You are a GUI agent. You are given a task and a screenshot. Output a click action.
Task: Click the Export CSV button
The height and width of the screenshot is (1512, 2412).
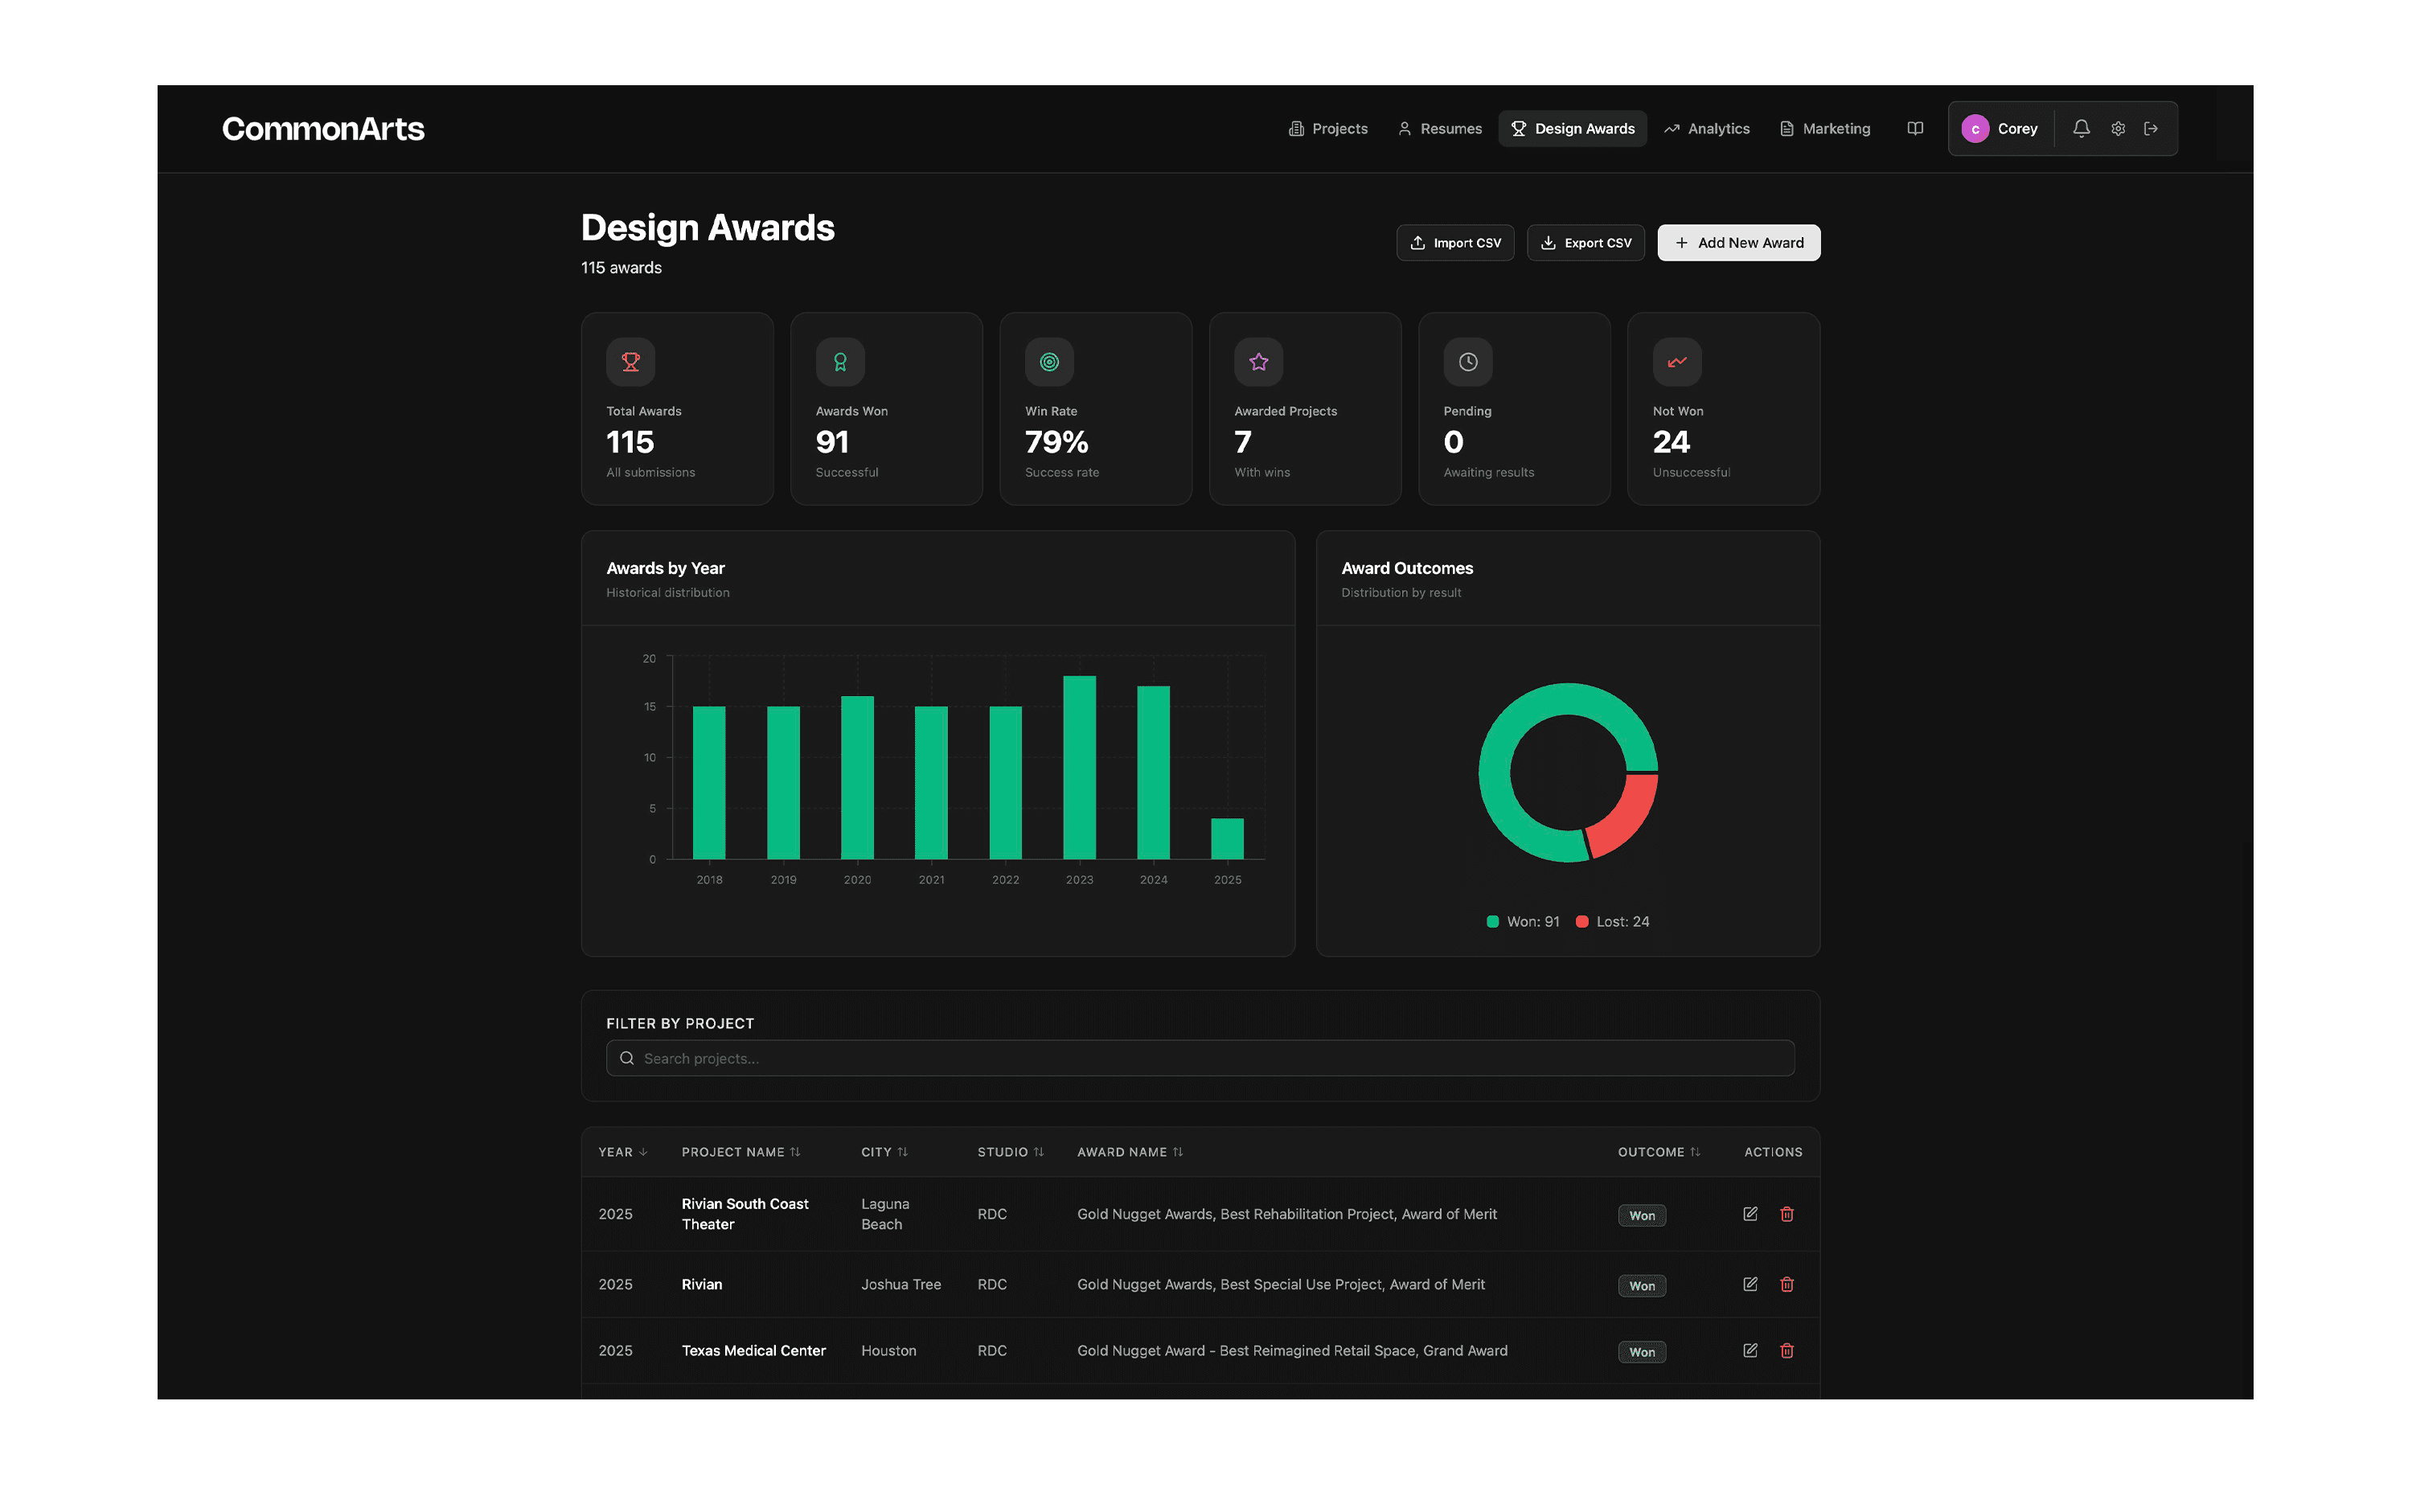[x=1585, y=243]
